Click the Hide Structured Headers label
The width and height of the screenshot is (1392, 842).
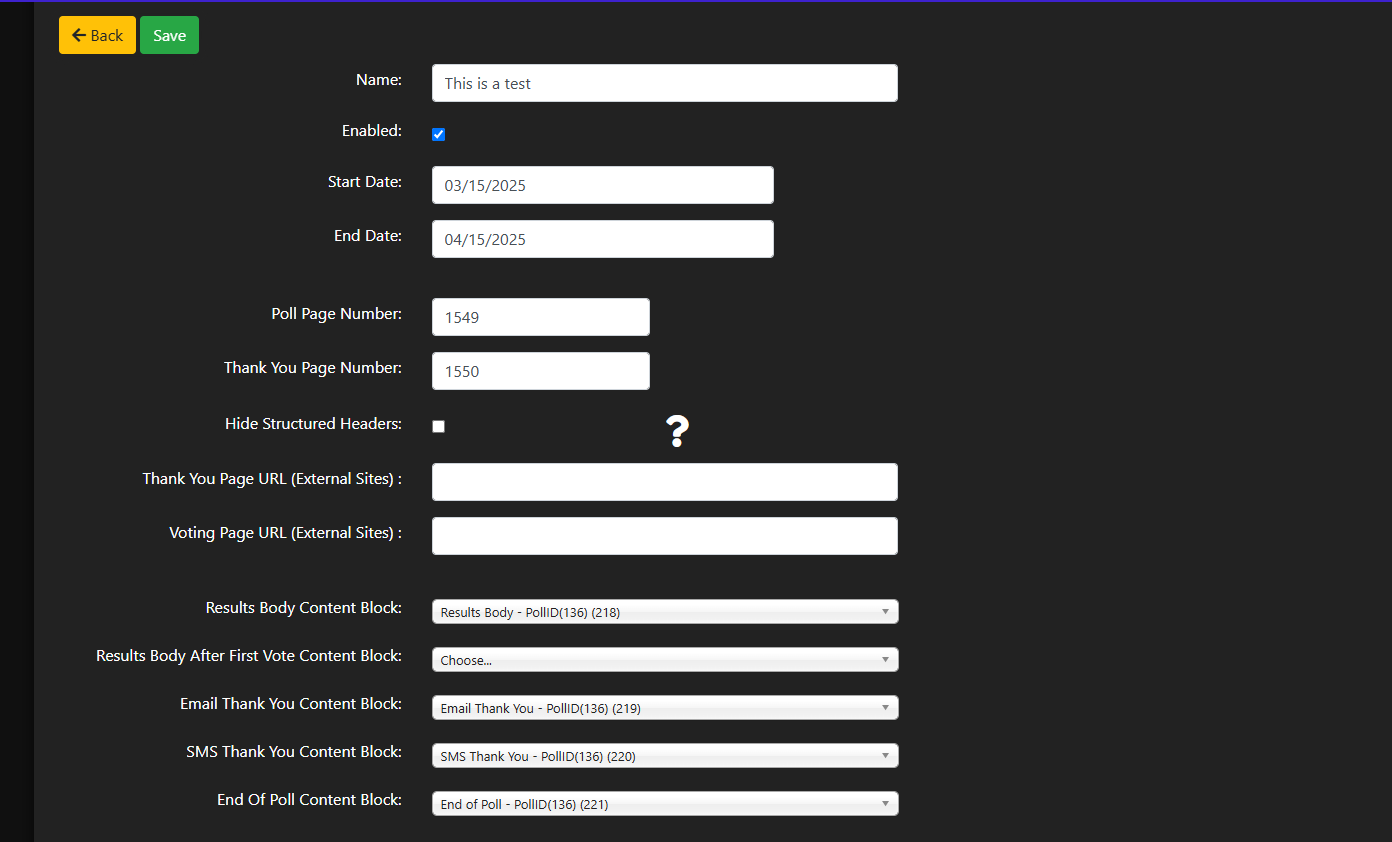[x=313, y=424]
